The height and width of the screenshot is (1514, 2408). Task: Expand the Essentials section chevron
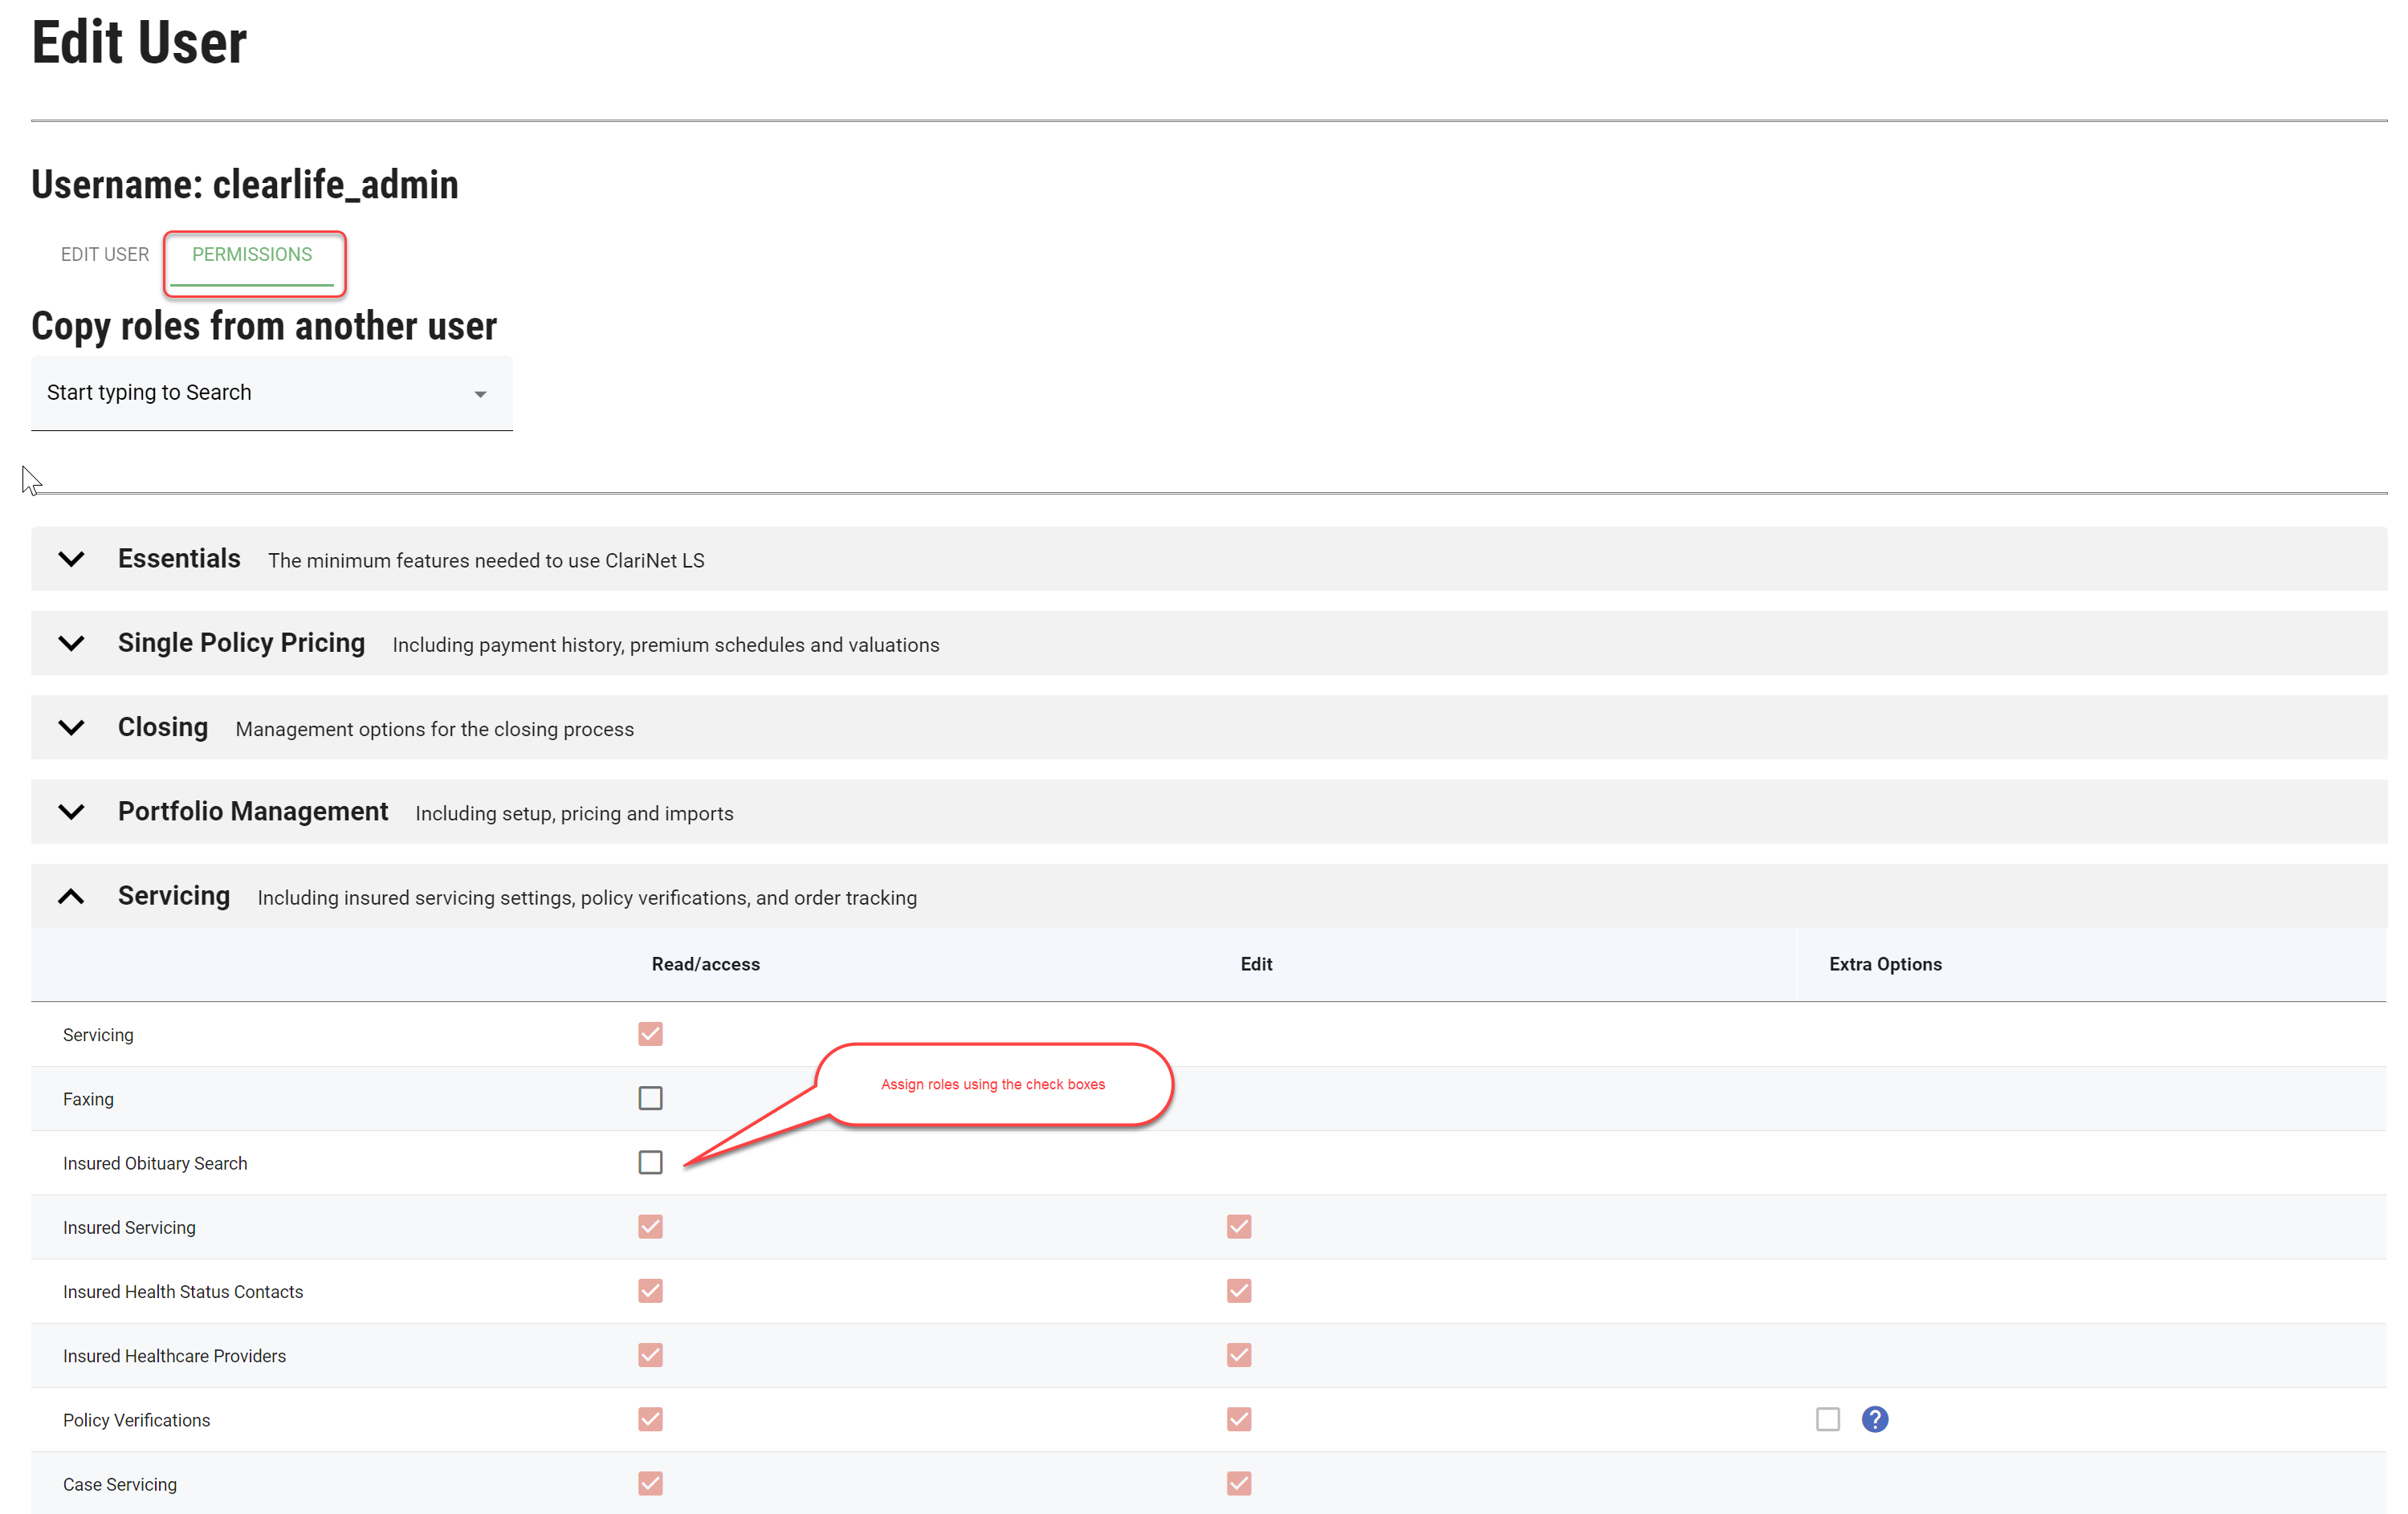71,559
